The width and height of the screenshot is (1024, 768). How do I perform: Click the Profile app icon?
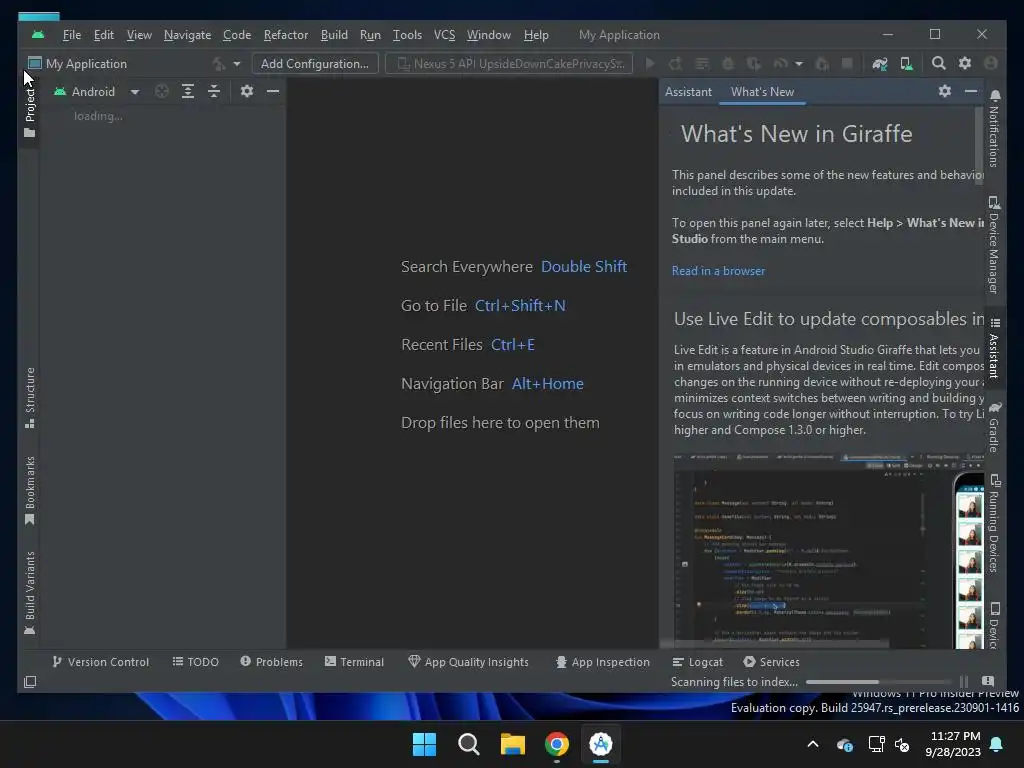780,63
